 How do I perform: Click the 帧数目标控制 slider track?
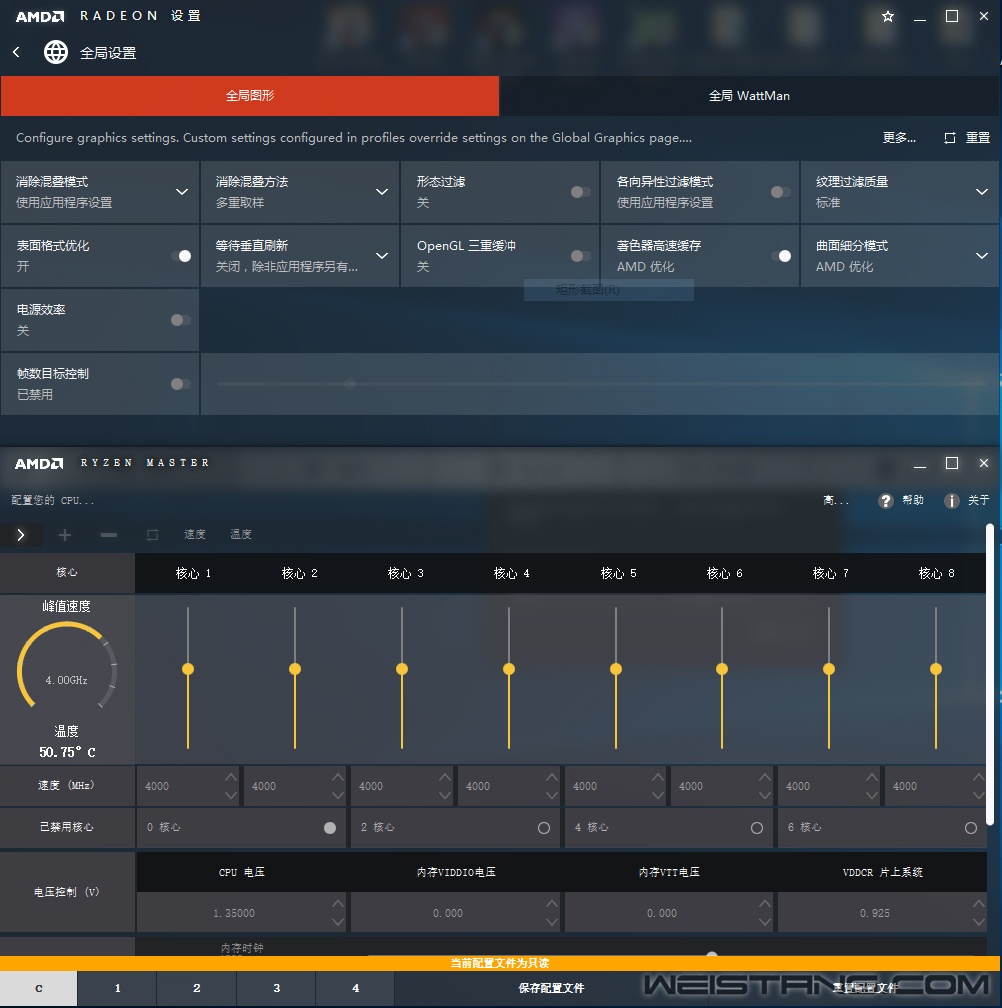(x=602, y=384)
